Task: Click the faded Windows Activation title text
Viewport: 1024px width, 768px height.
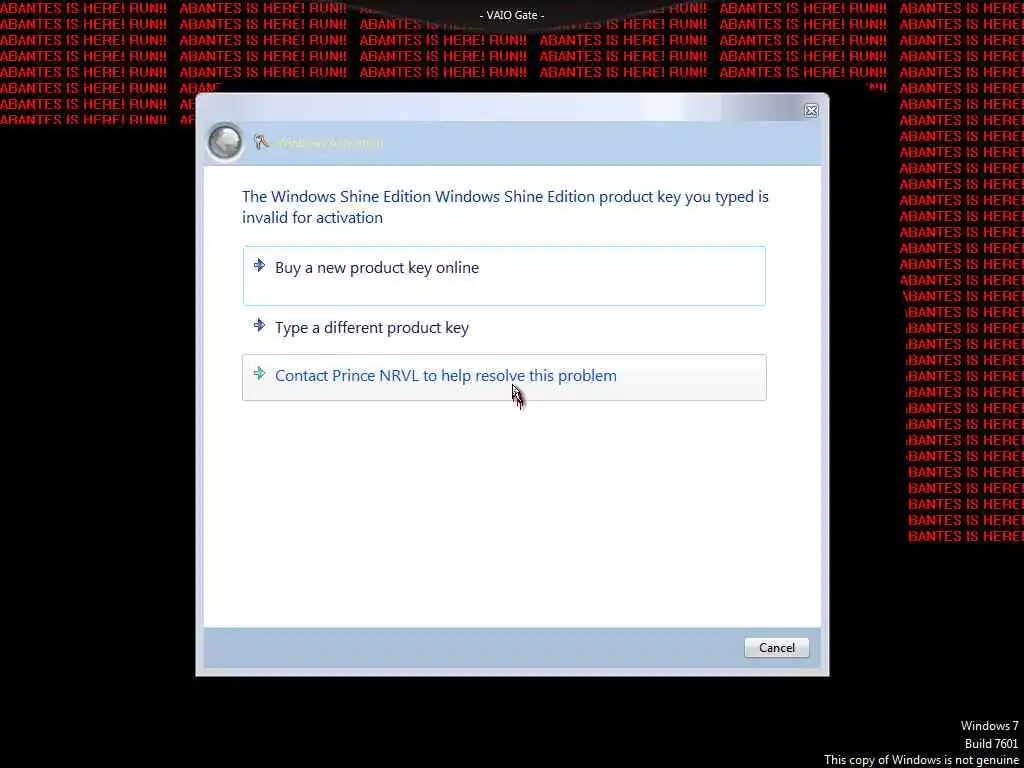Action: (330, 142)
